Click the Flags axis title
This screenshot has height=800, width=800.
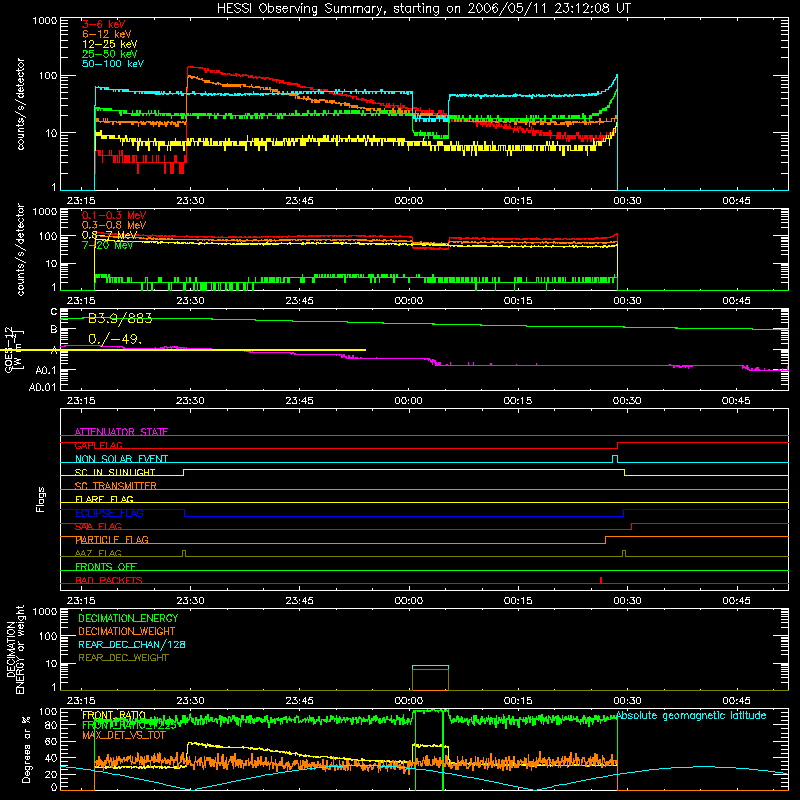click(40, 499)
